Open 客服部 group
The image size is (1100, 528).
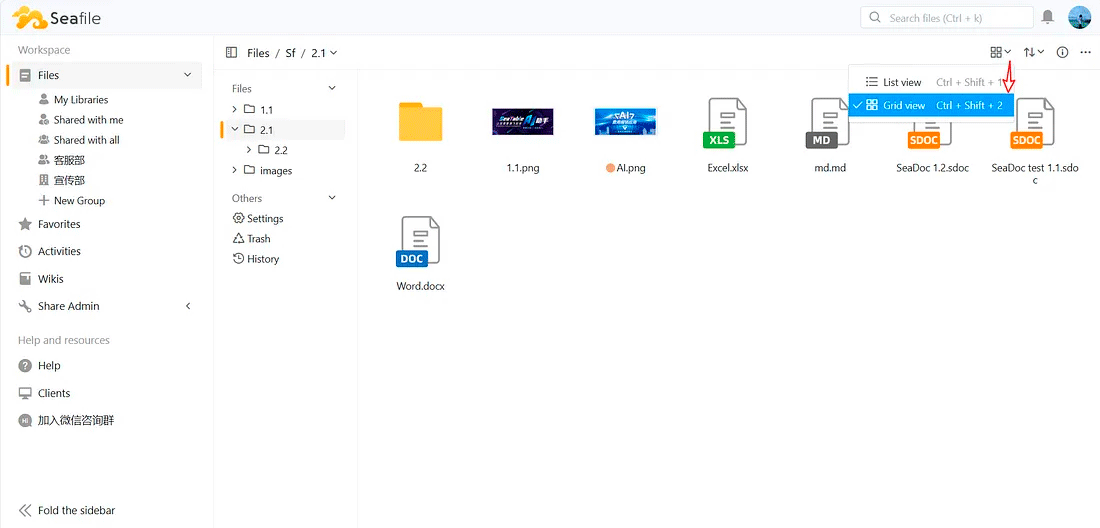(x=69, y=160)
